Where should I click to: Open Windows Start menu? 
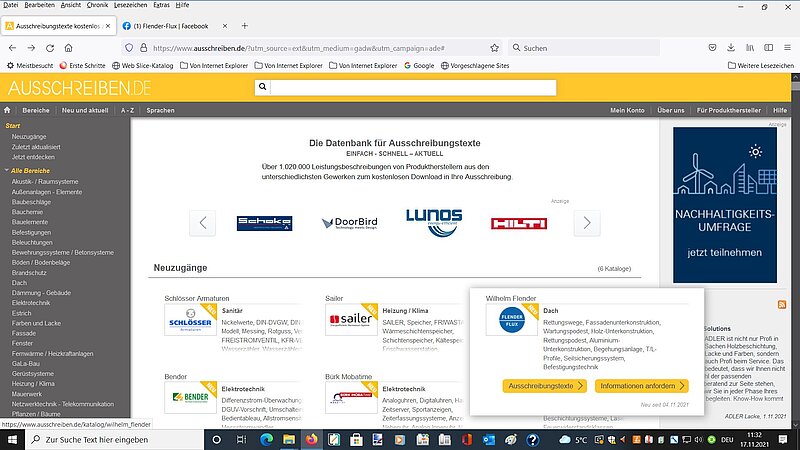pyautogui.click(x=12, y=439)
